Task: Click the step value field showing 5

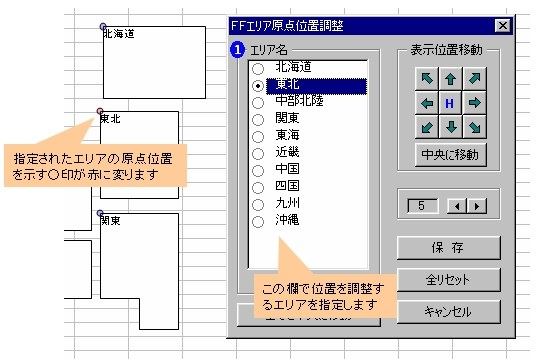Action: tap(423, 206)
